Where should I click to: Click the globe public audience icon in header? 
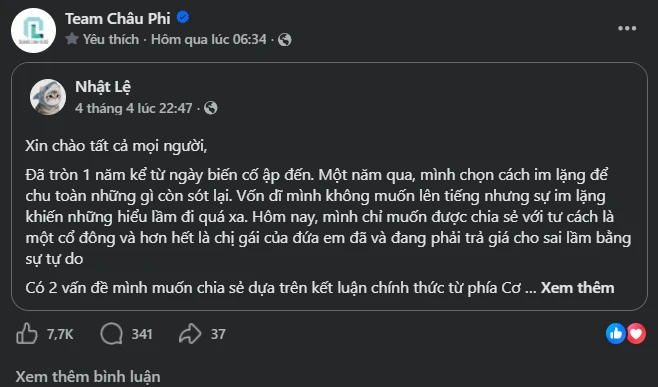click(x=285, y=40)
